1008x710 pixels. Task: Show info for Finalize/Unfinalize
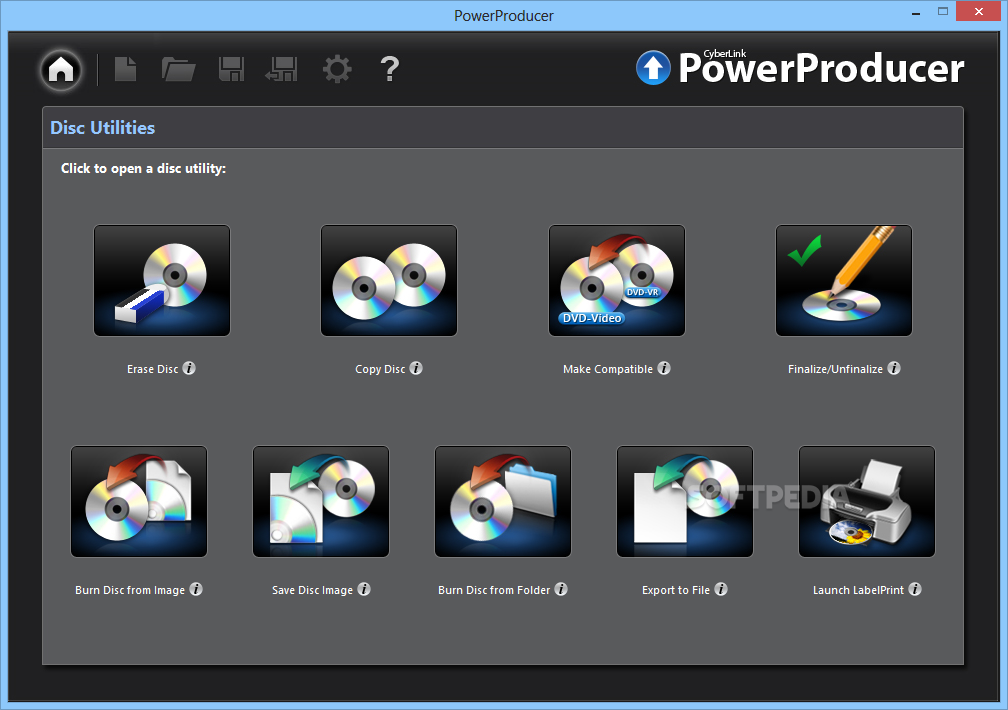point(894,368)
